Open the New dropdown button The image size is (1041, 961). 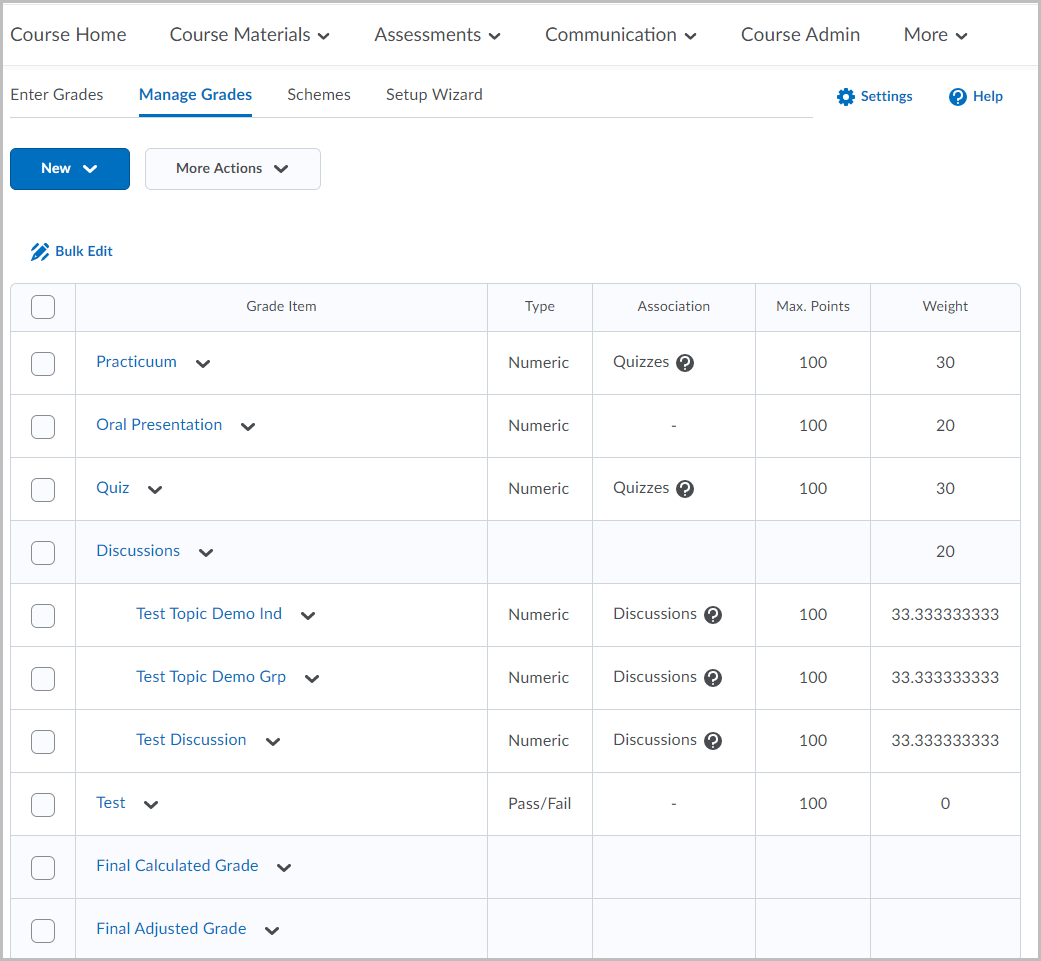(x=70, y=169)
